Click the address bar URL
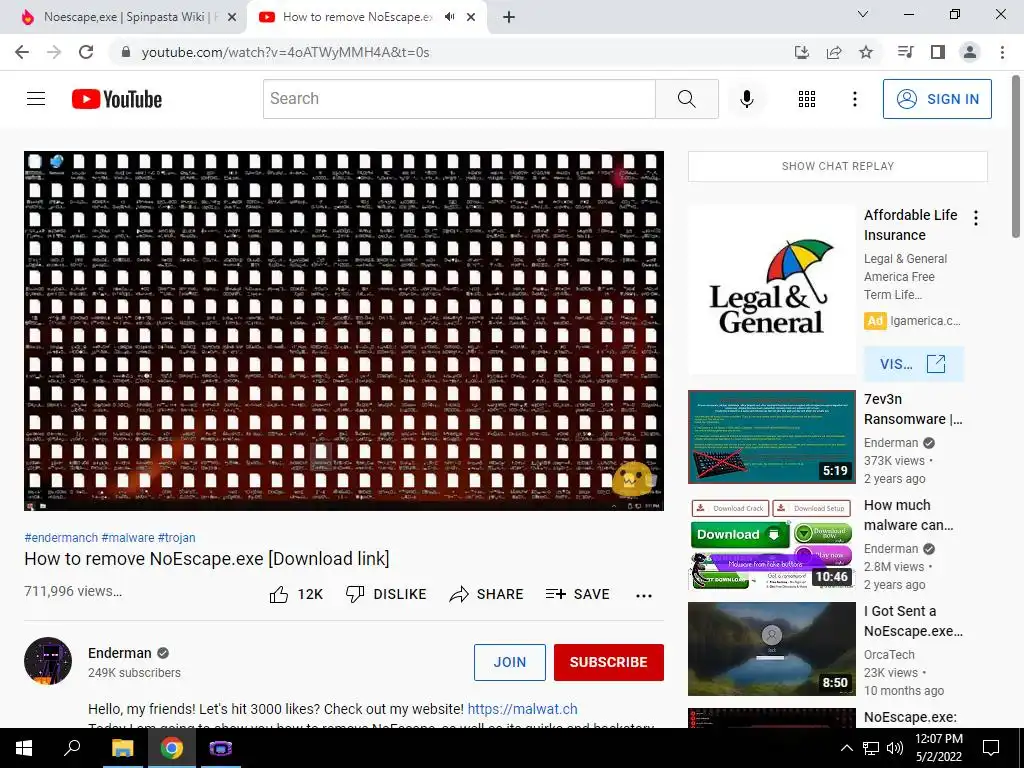The image size is (1024, 768). click(x=285, y=52)
